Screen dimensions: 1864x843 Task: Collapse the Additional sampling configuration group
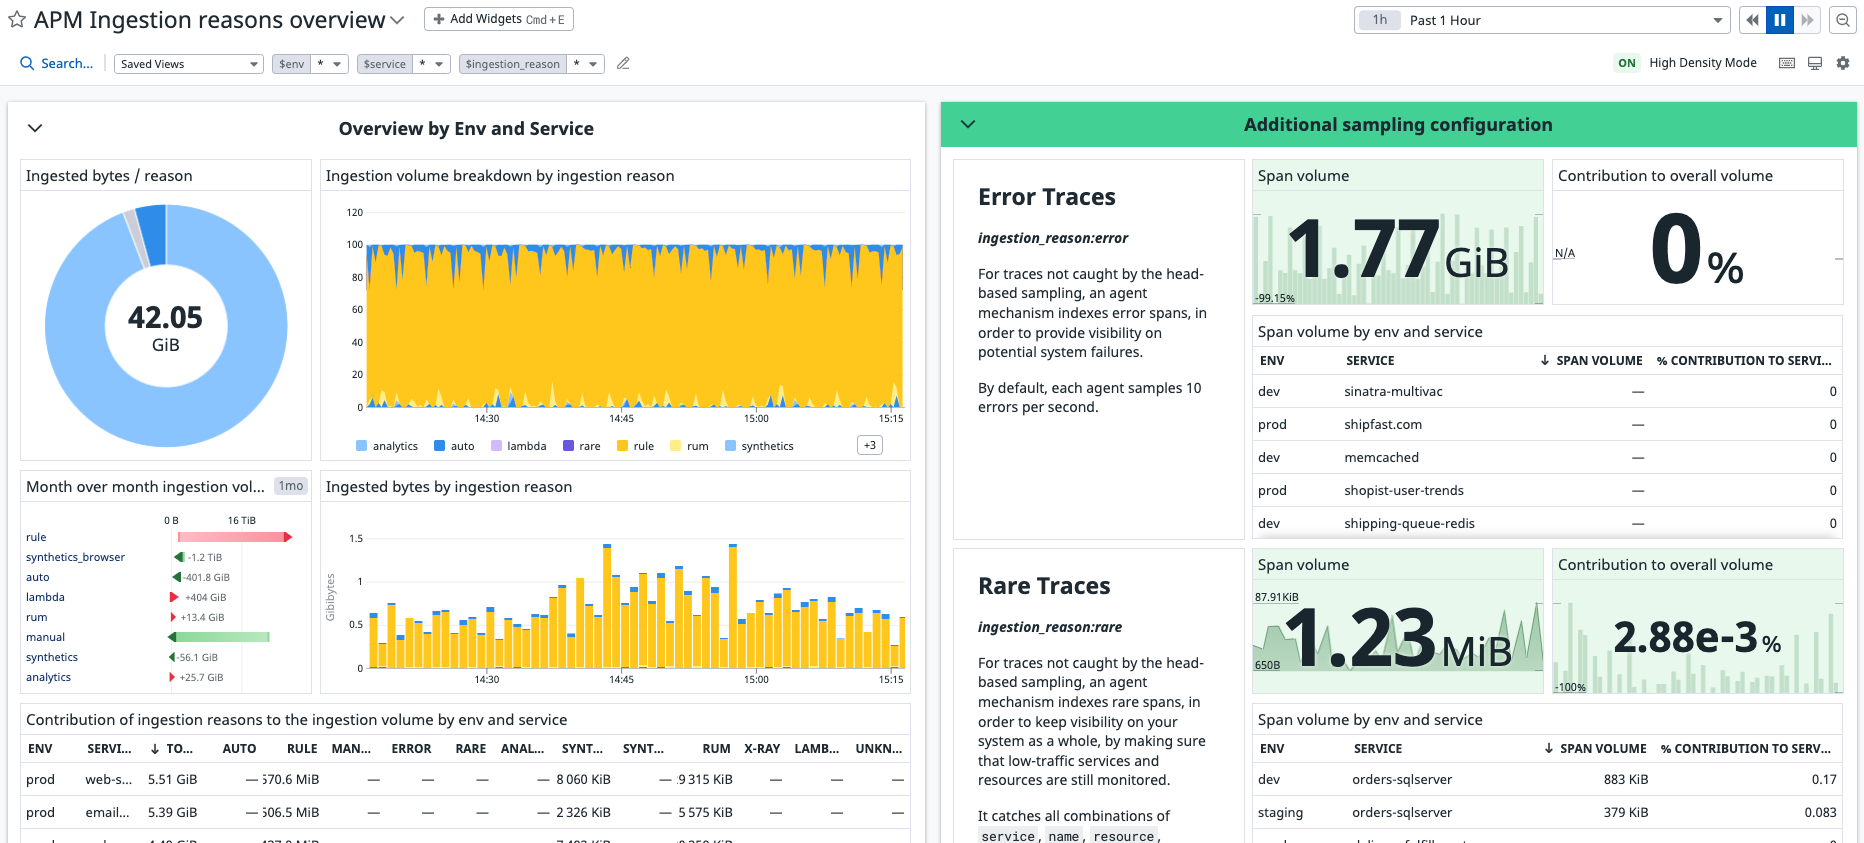pos(967,125)
